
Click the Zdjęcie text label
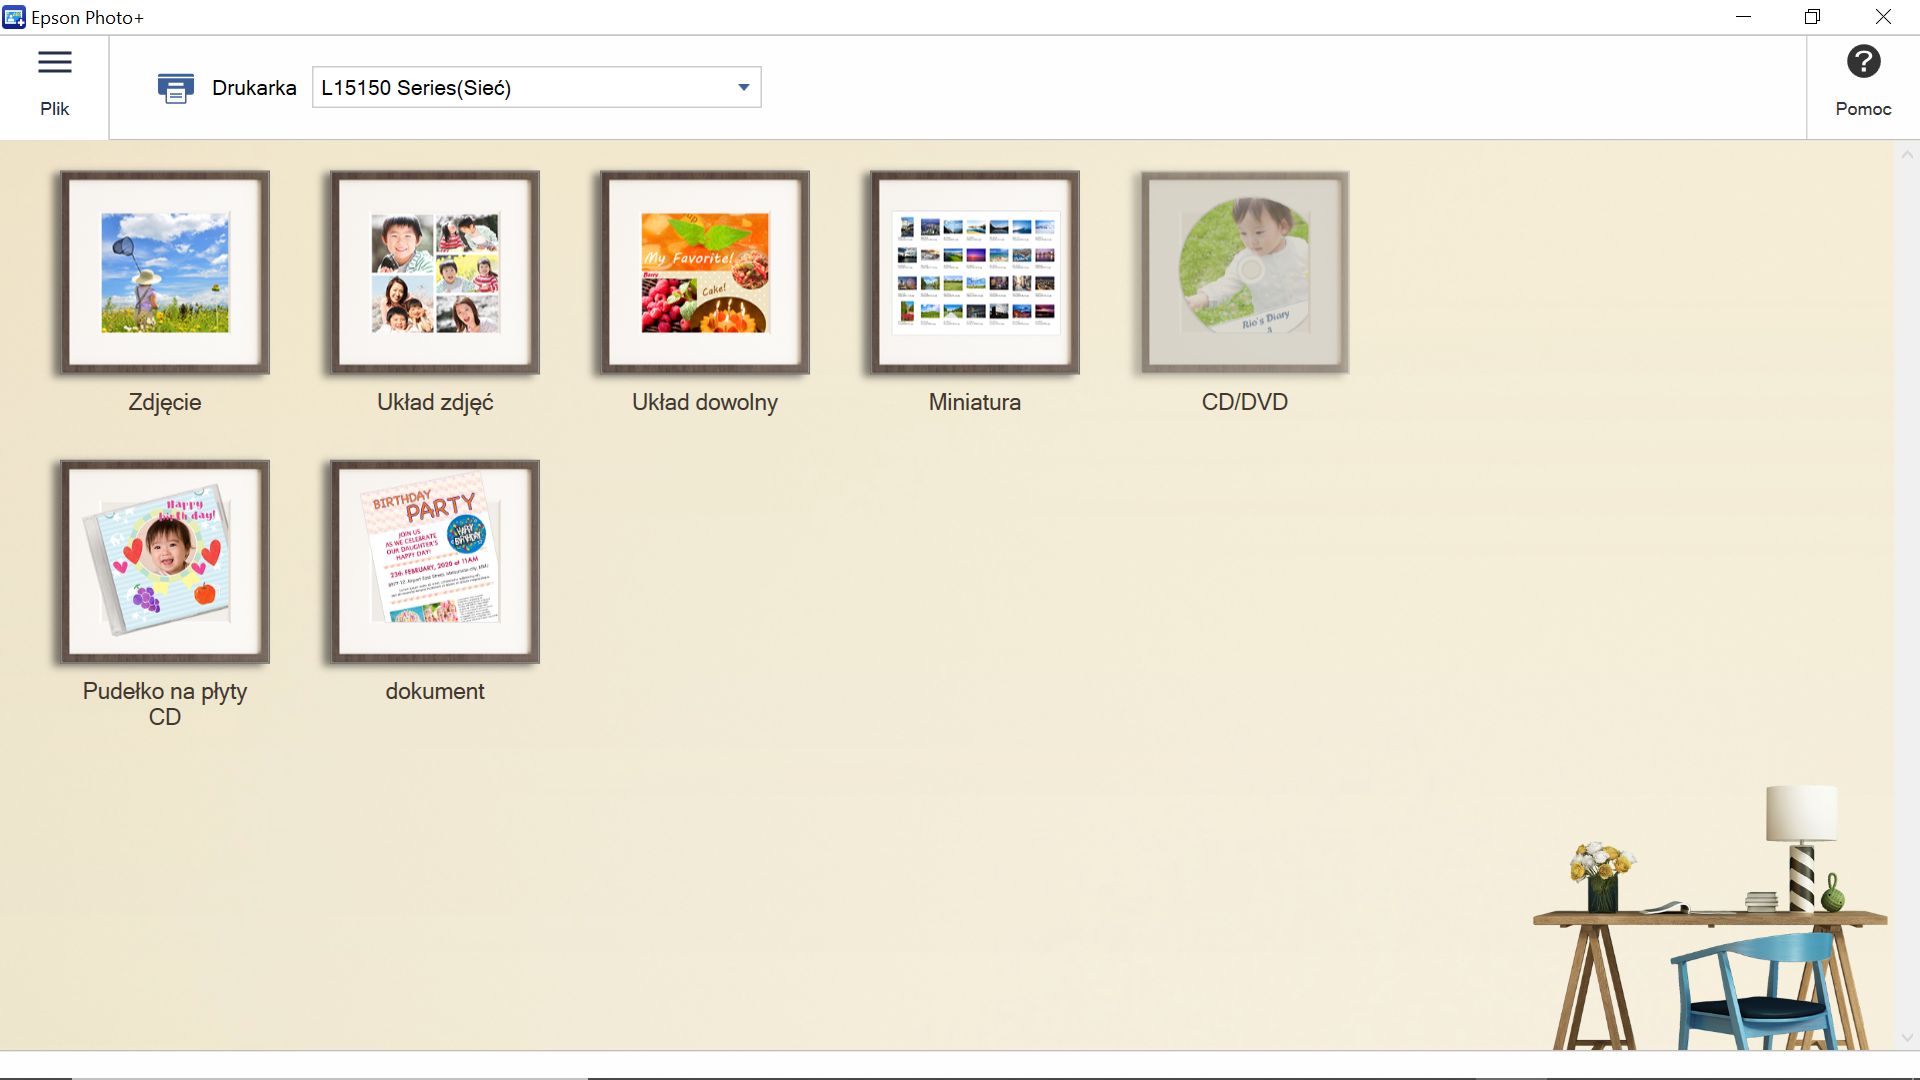pos(165,402)
